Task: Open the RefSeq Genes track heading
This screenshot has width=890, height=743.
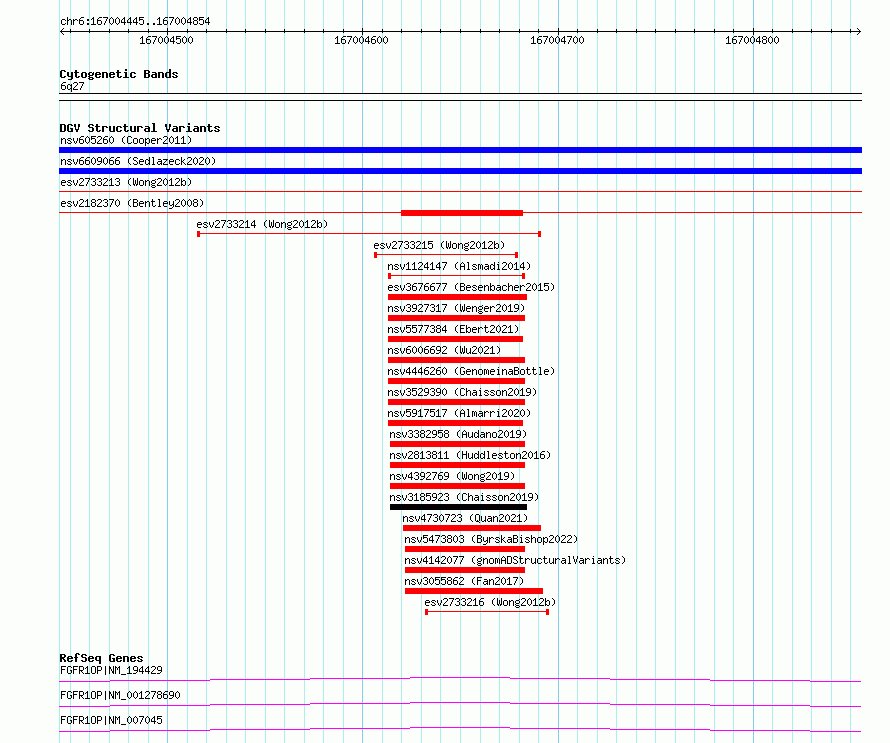Action: pyautogui.click(x=101, y=658)
